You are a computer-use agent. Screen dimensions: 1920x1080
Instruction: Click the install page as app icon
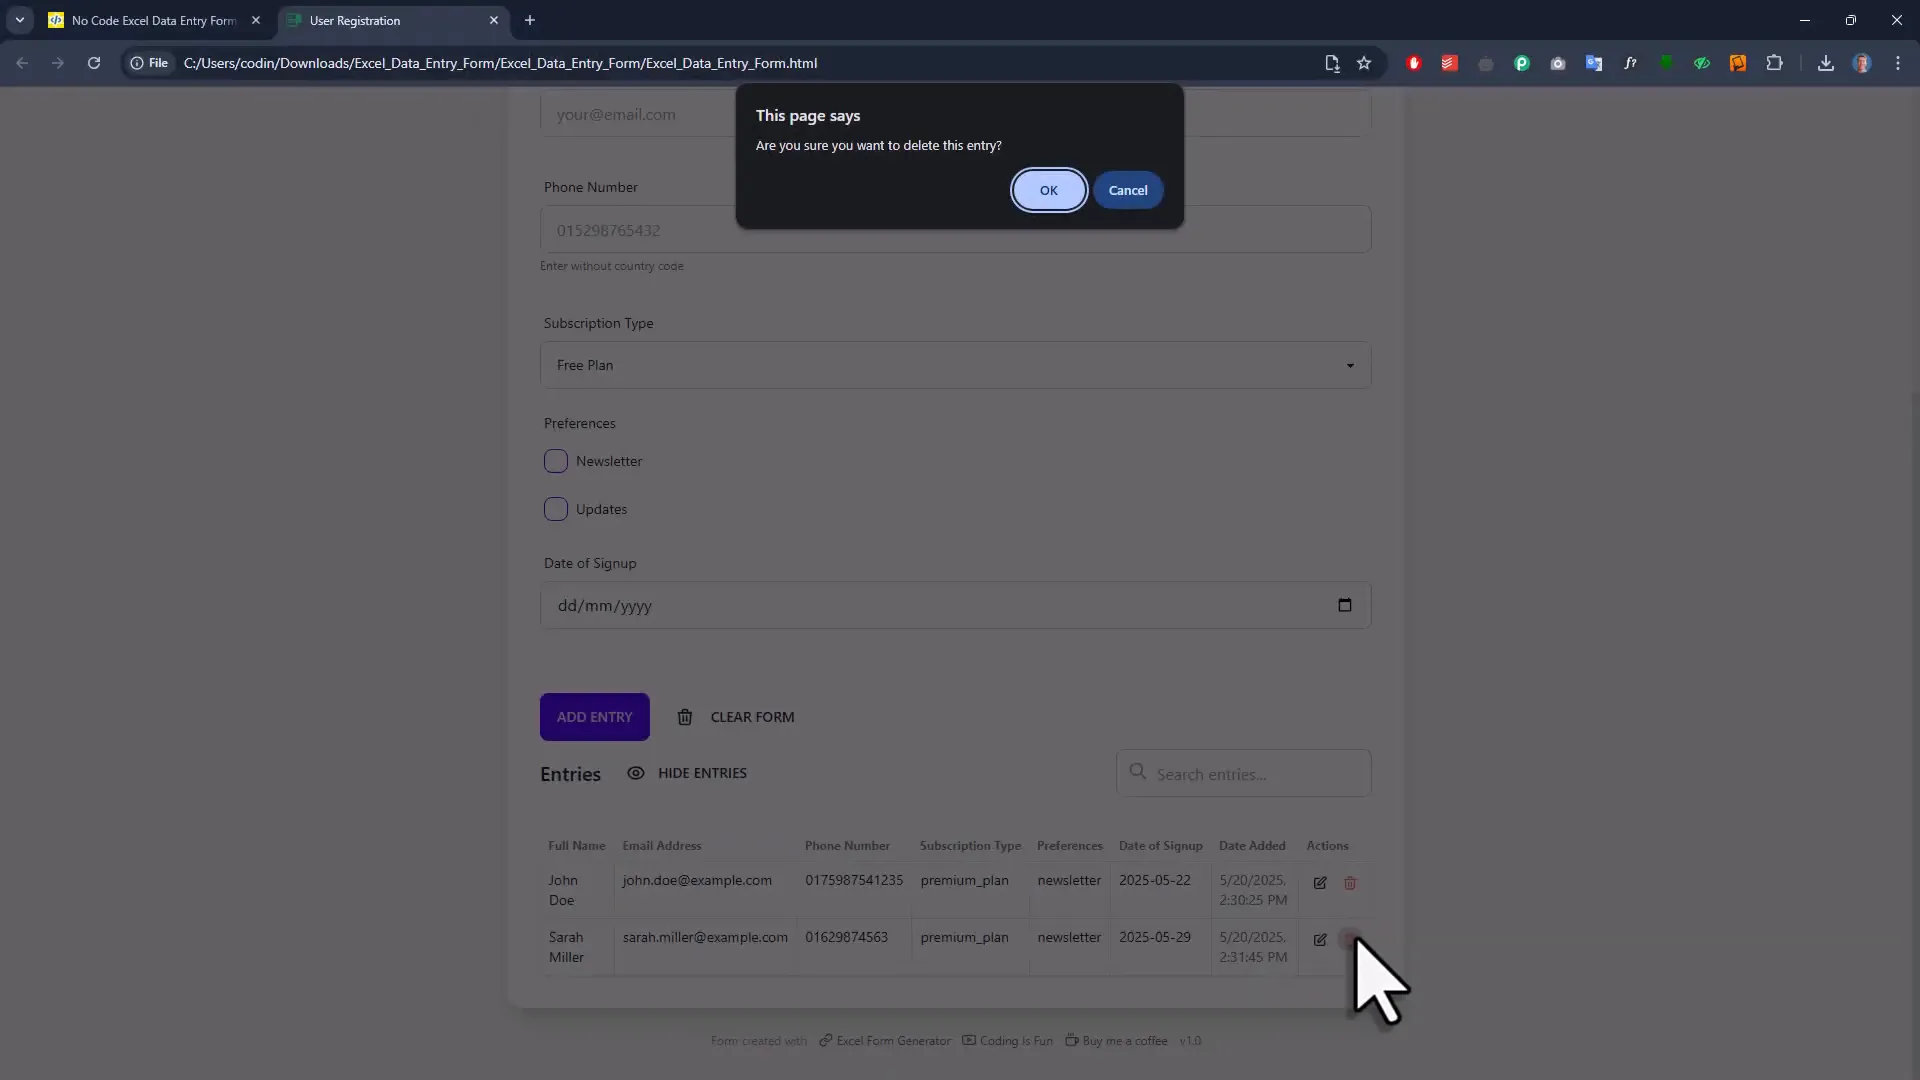pos(1333,62)
